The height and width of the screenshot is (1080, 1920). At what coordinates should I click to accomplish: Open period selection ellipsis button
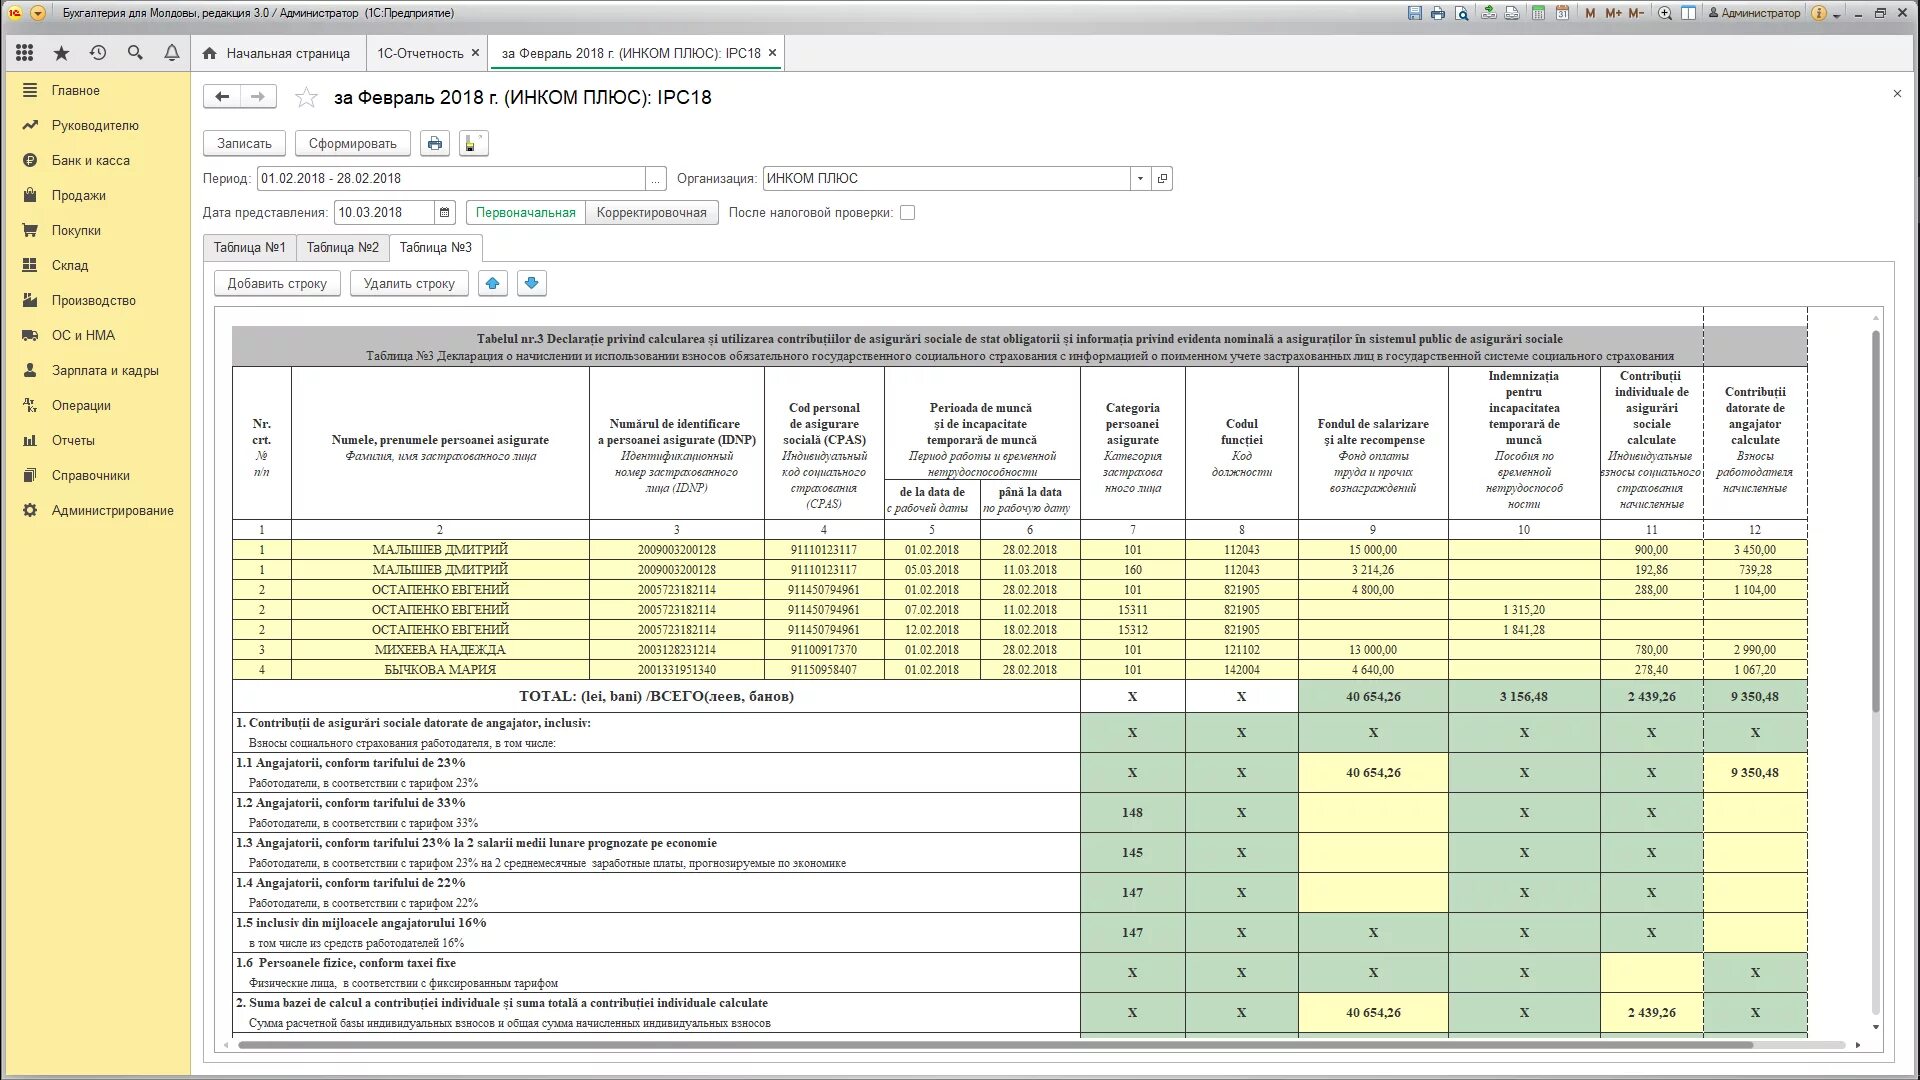[x=655, y=178]
